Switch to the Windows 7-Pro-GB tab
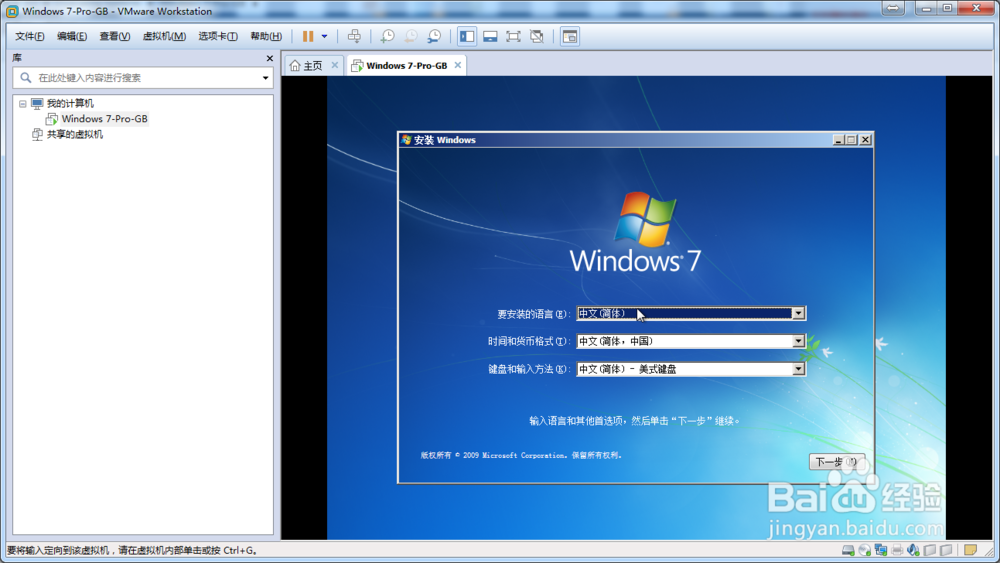The height and width of the screenshot is (563, 1000). tap(407, 66)
